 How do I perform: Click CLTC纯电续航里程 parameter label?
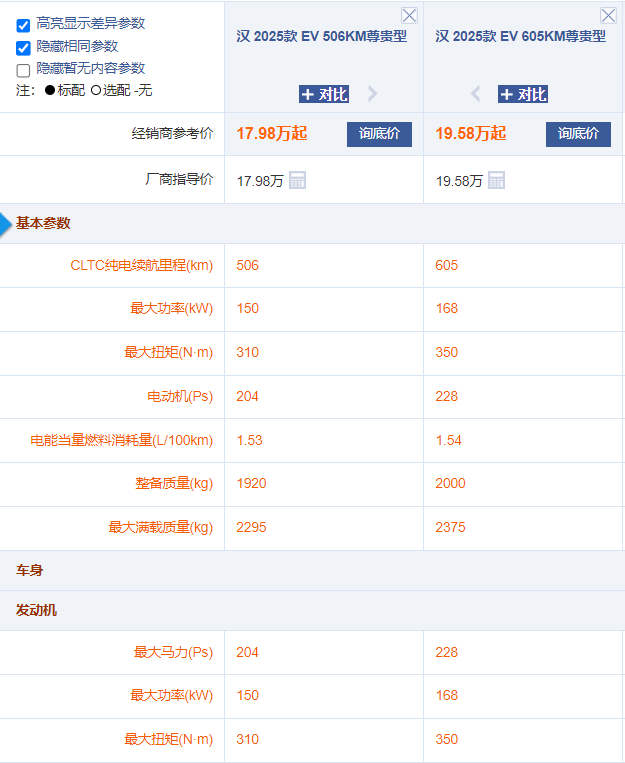pyautogui.click(x=141, y=265)
